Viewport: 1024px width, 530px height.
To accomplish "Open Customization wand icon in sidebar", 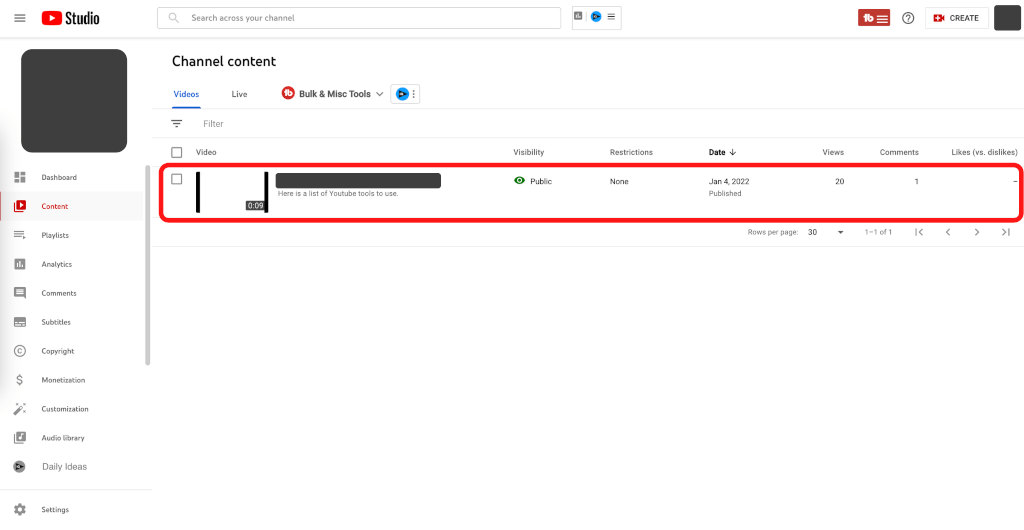I will click(x=20, y=409).
